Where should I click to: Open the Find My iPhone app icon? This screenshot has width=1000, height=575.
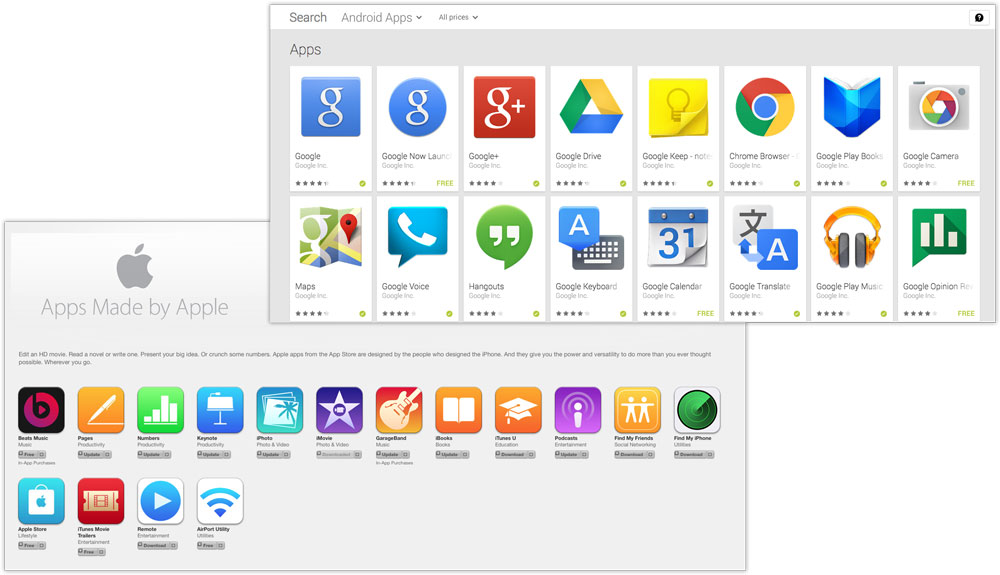click(697, 410)
